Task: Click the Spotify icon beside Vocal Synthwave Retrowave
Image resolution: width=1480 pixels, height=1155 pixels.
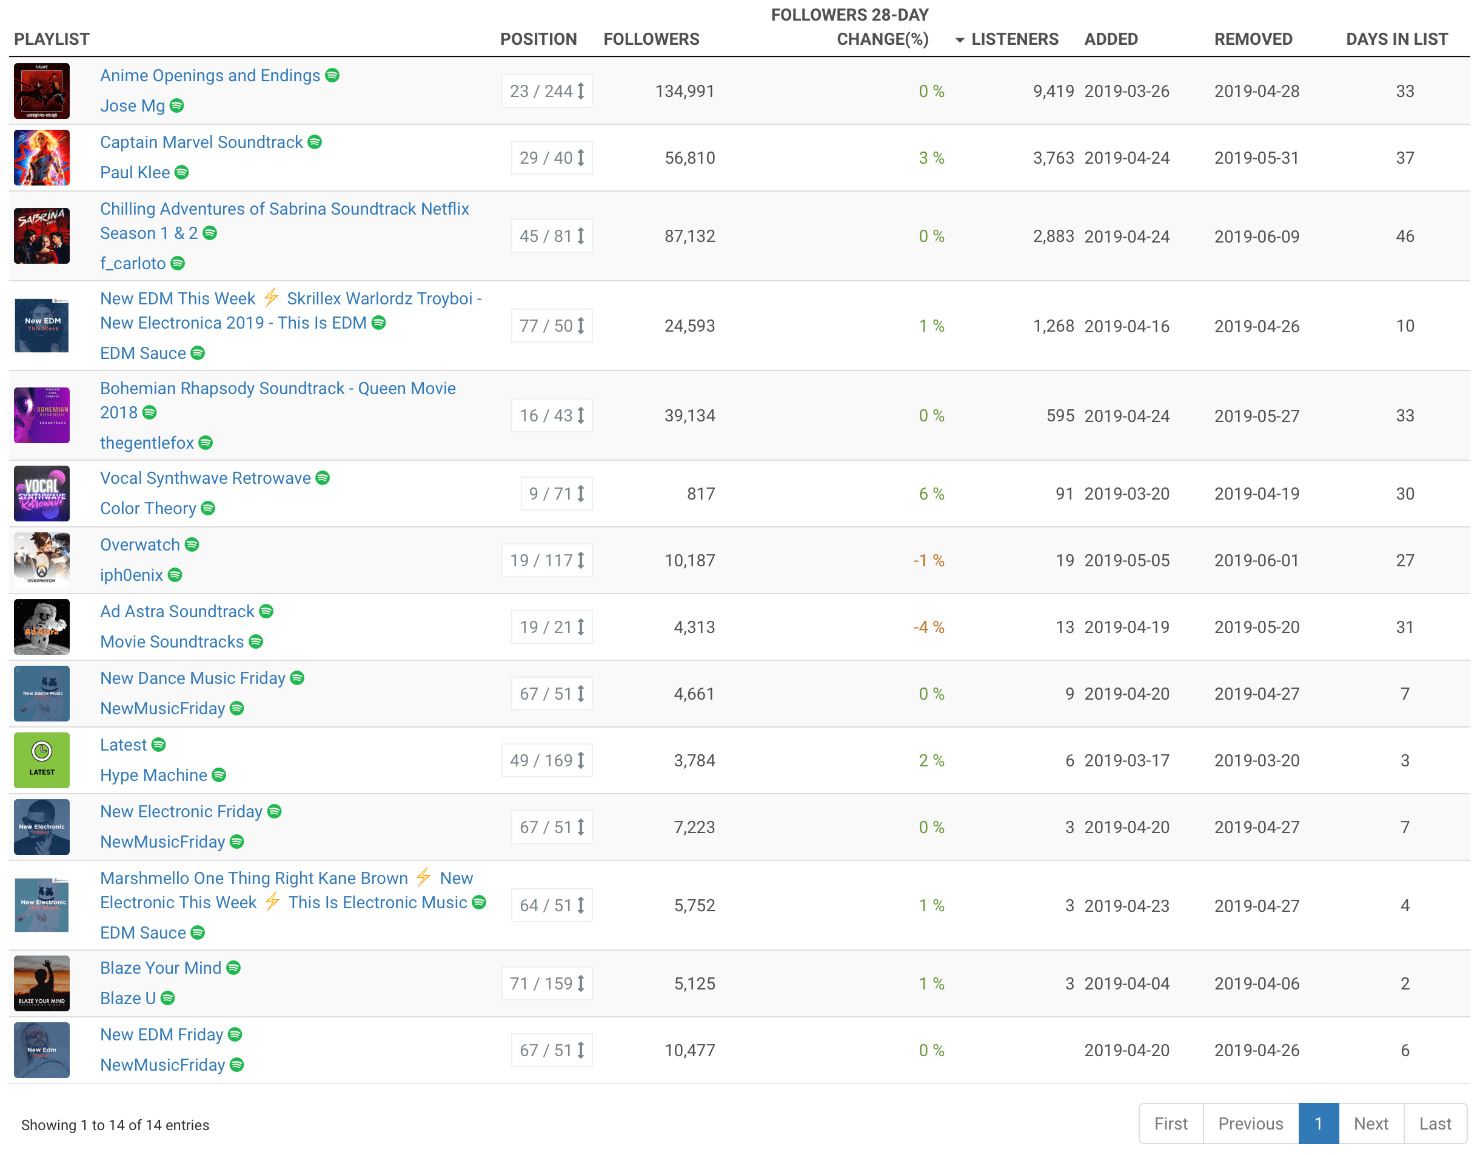Action: click(x=322, y=478)
